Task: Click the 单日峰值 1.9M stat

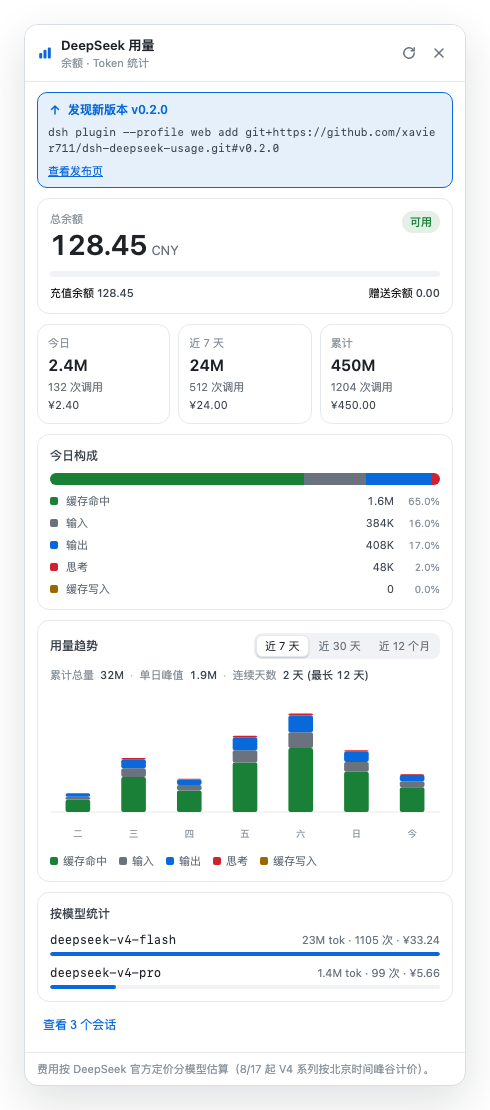Action: point(178,675)
